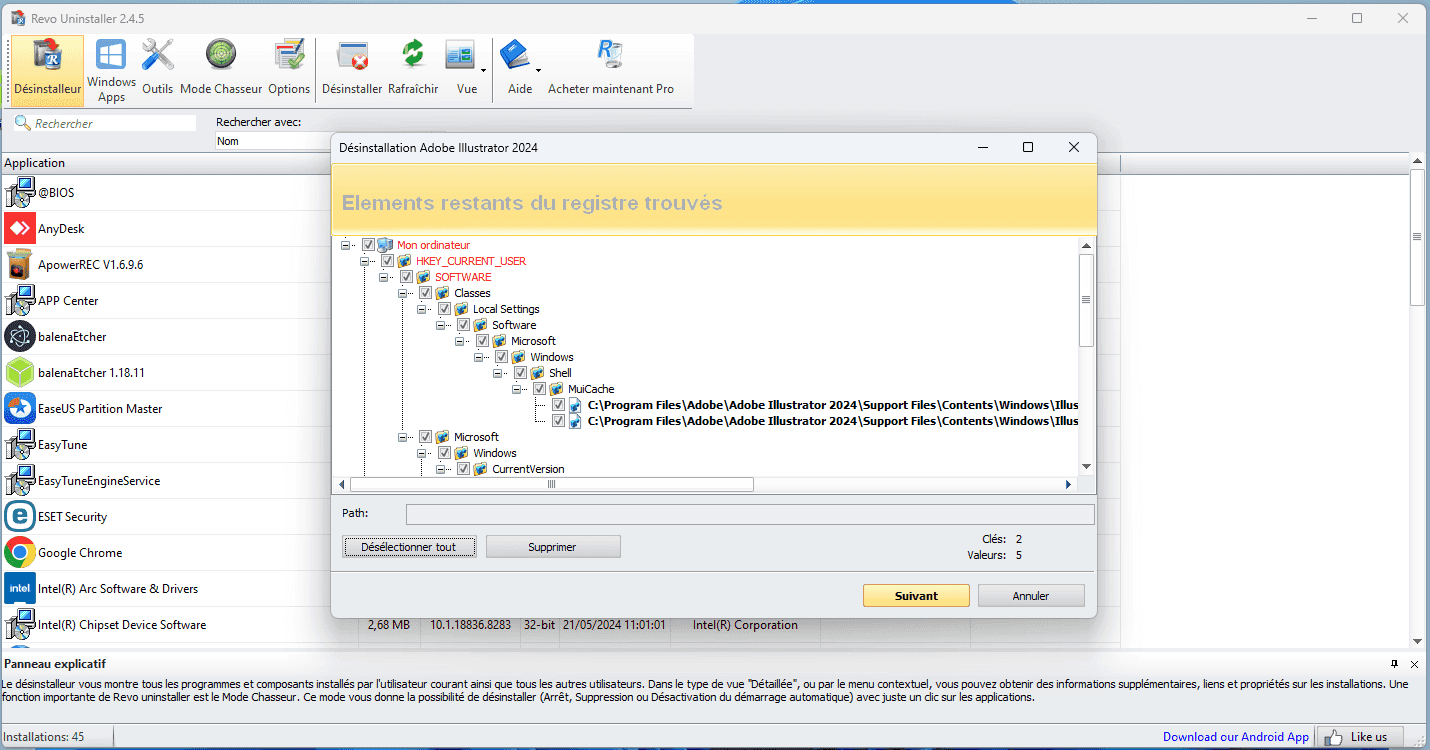This screenshot has width=1430, height=750.
Task: Select the Microsoft node under Software
Action: (533, 341)
